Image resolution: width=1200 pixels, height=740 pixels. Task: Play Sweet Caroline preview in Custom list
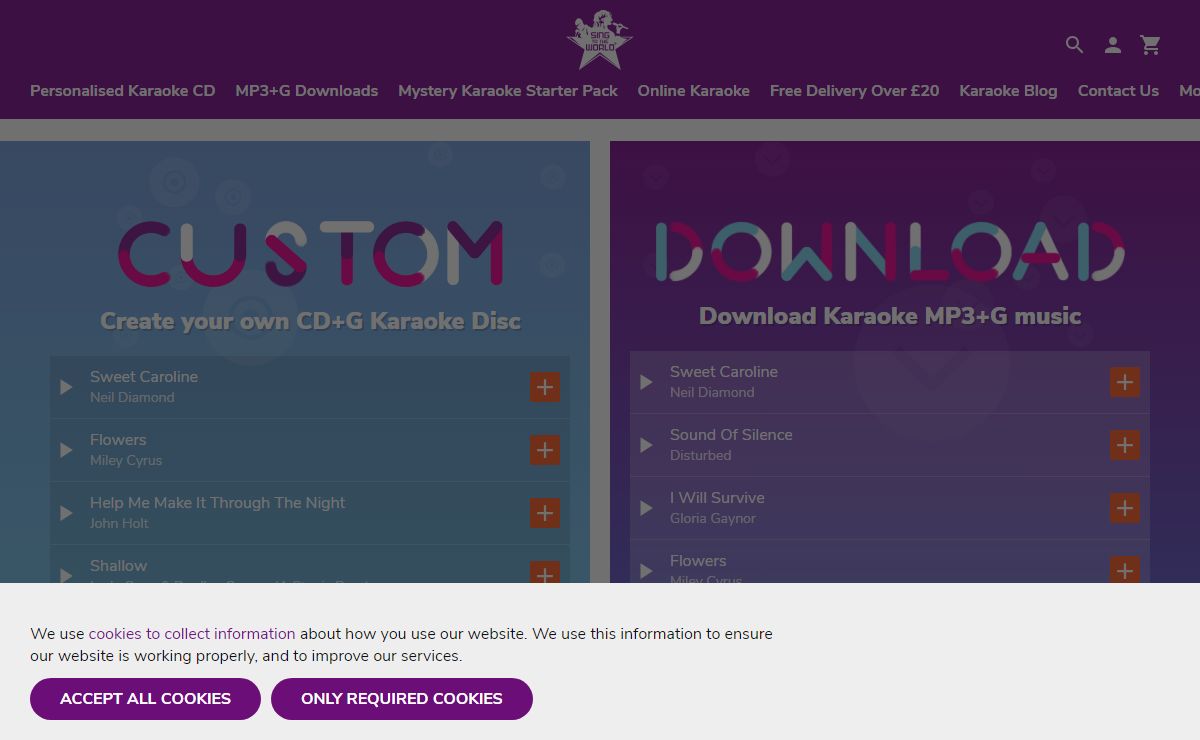[66, 387]
